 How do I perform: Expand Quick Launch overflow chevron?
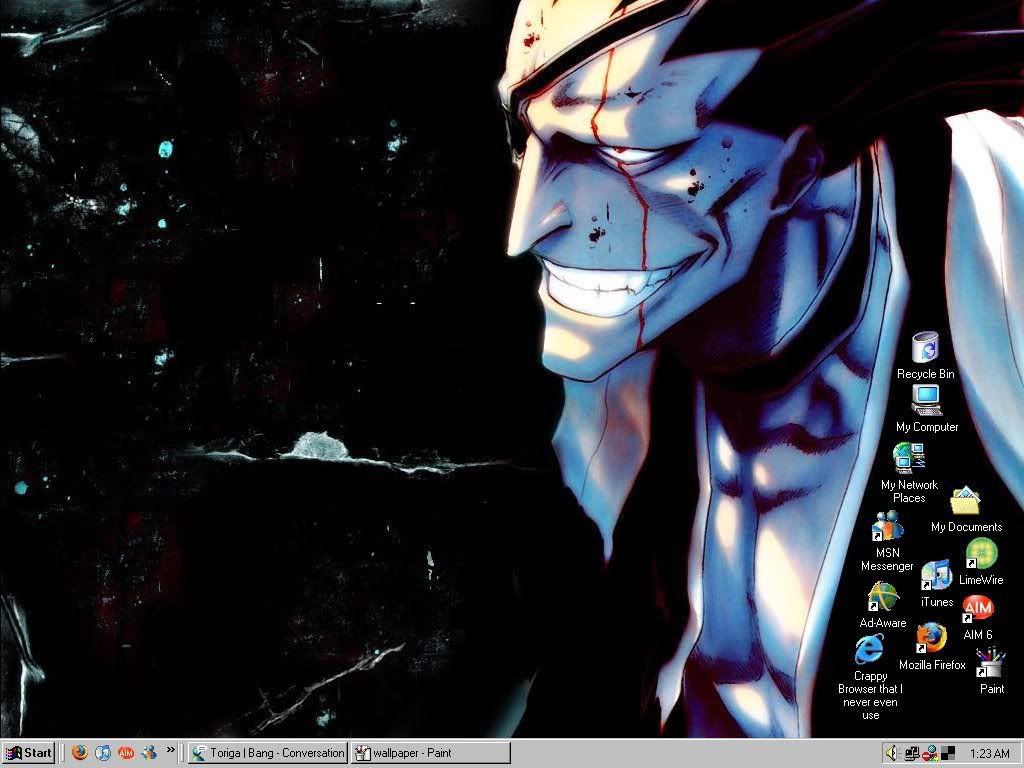171,750
